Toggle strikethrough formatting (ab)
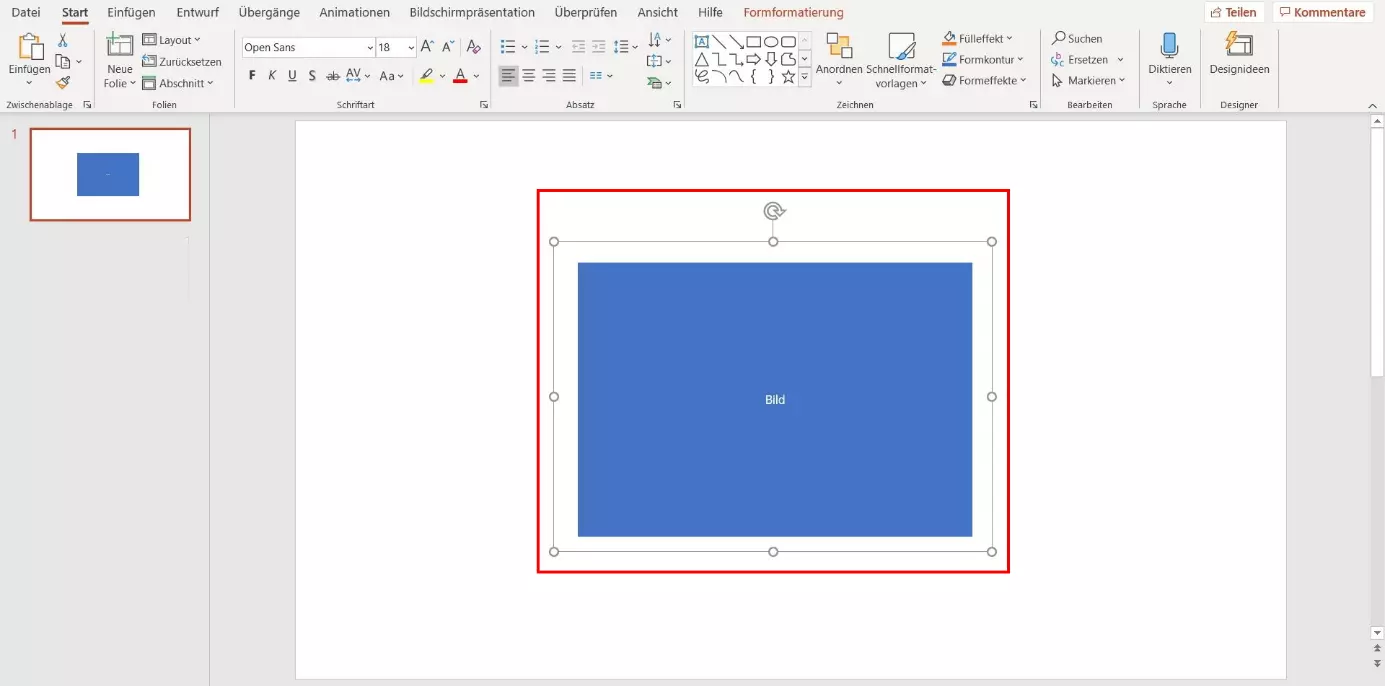Image resolution: width=1385 pixels, height=686 pixels. click(333, 76)
